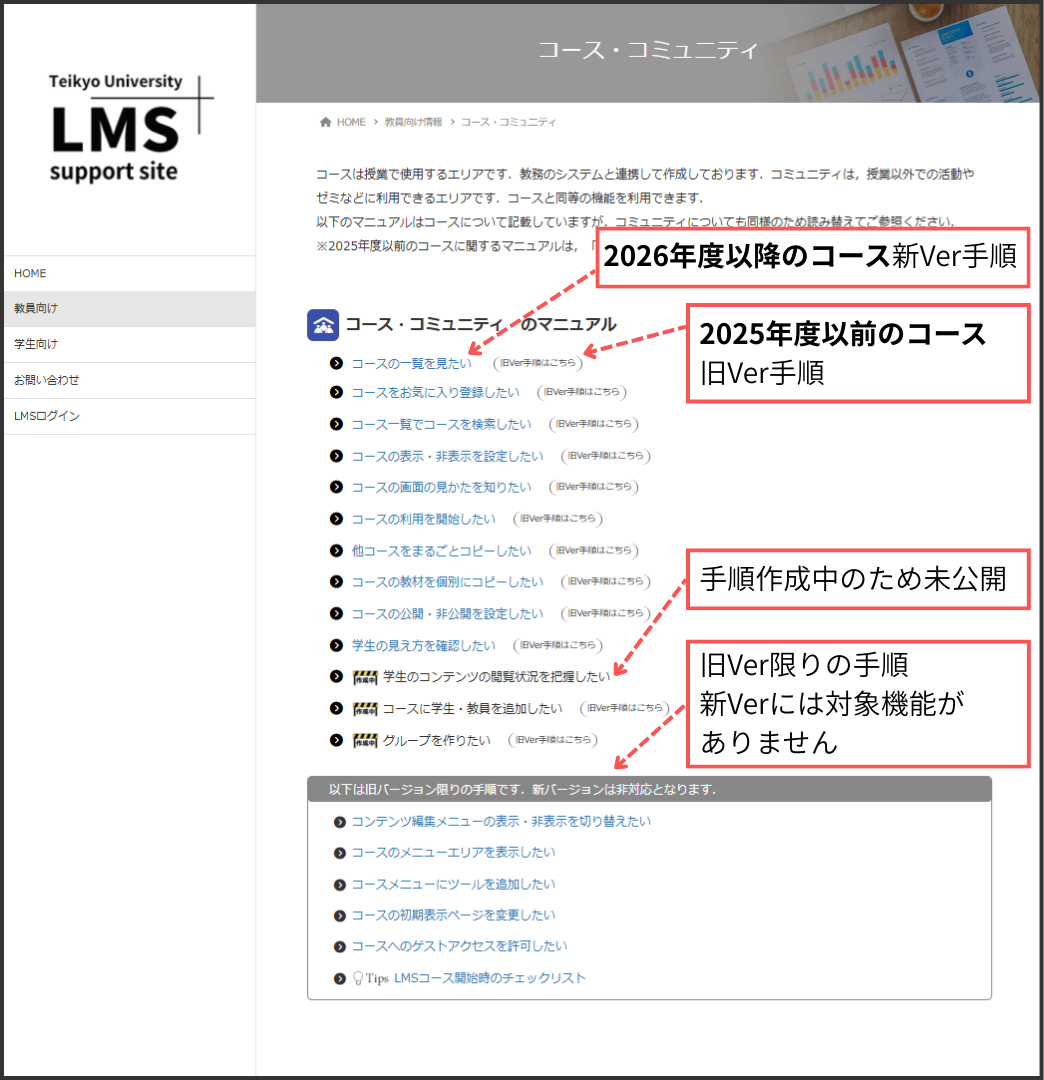Click 教員向け情報 in the breadcrumb
This screenshot has width=1044, height=1080.
(x=413, y=122)
